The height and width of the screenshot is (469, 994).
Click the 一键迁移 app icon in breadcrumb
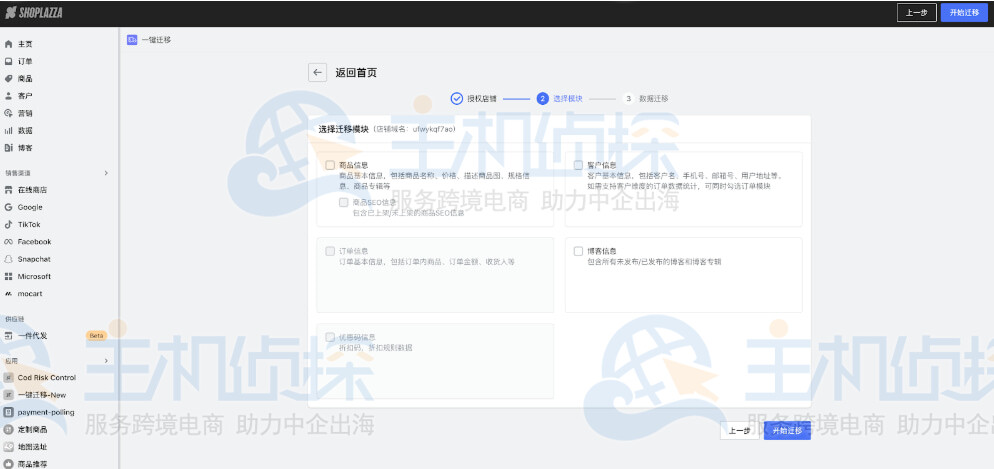132,40
